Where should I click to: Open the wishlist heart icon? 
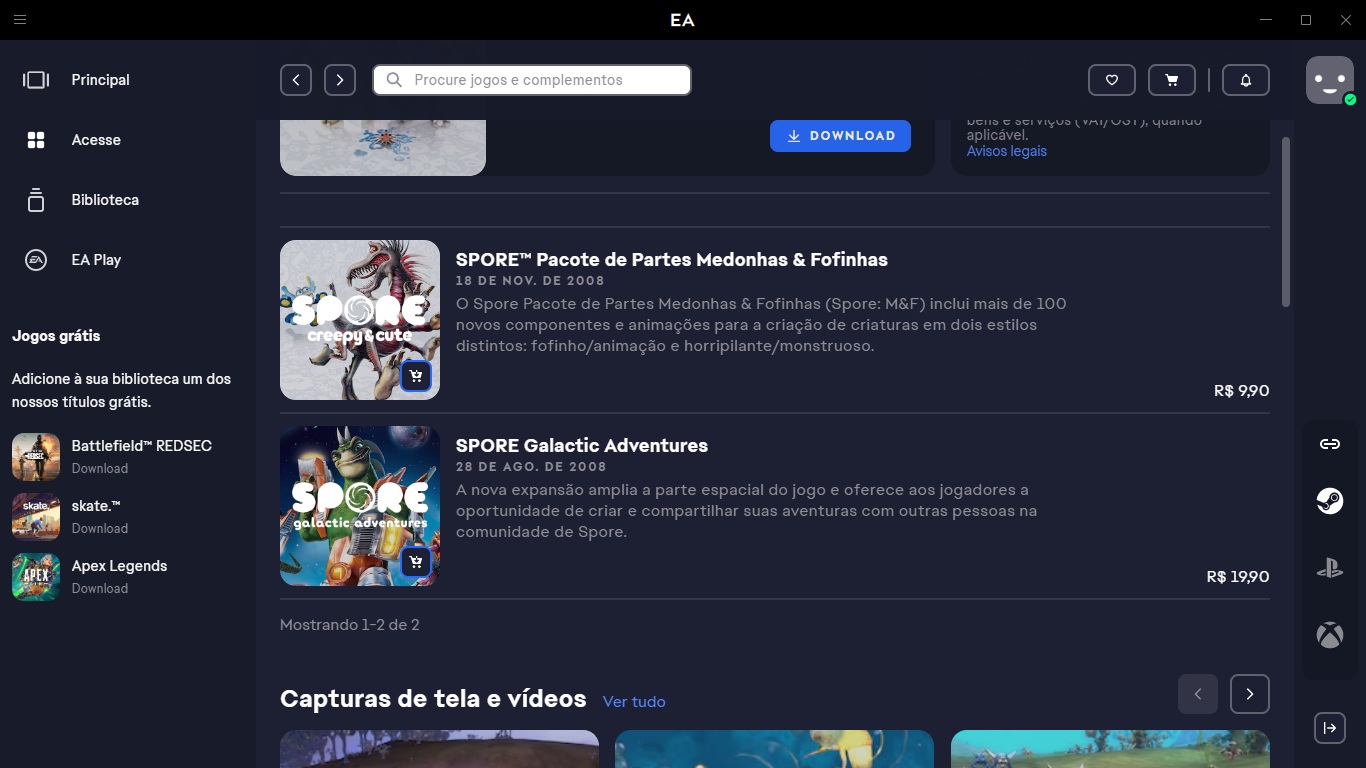[1111, 80]
